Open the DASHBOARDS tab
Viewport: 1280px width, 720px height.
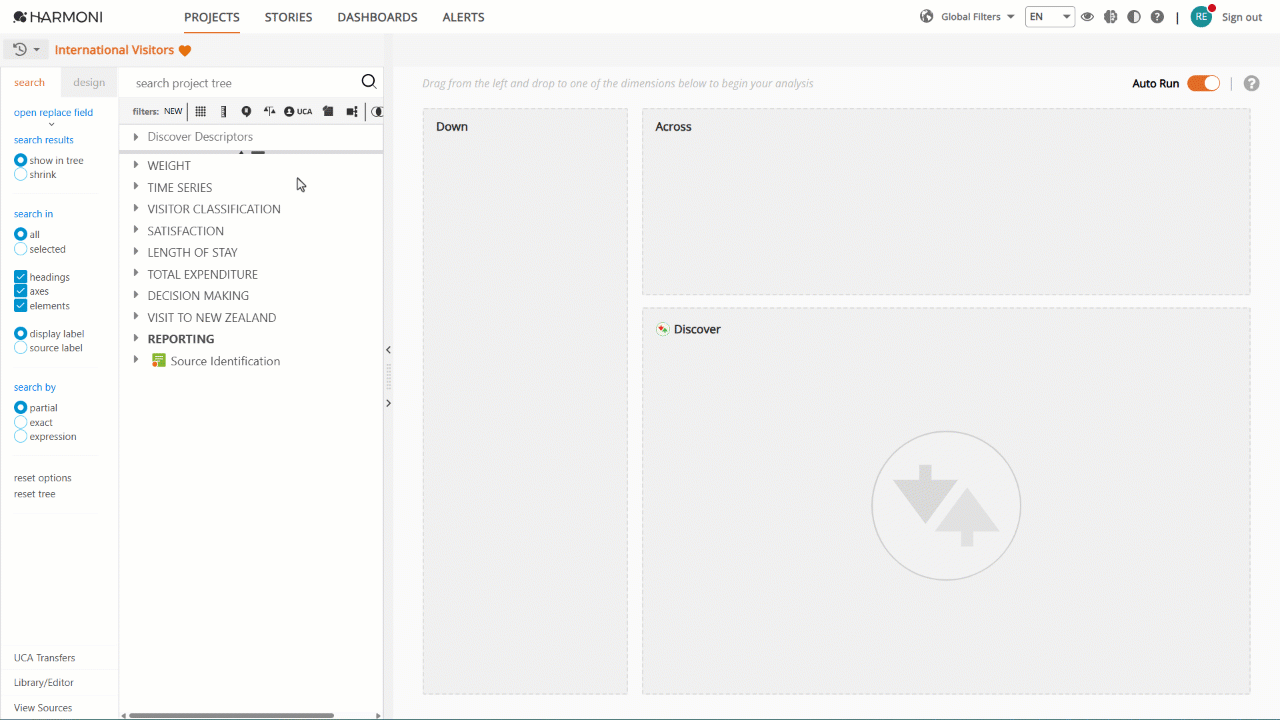378,17
